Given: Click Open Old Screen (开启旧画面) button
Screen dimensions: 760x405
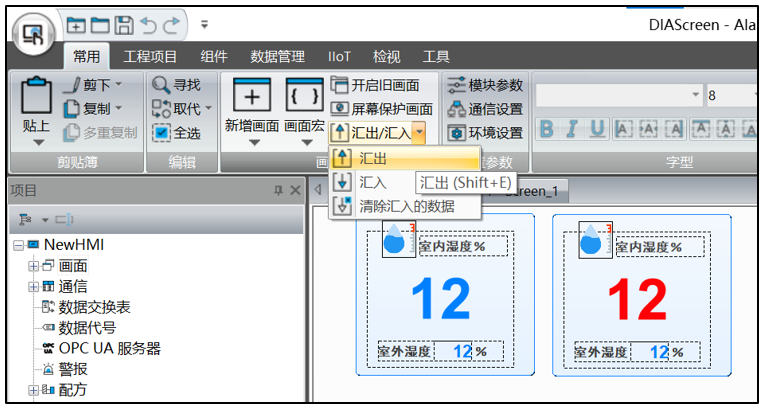Looking at the screenshot, I should (x=382, y=85).
